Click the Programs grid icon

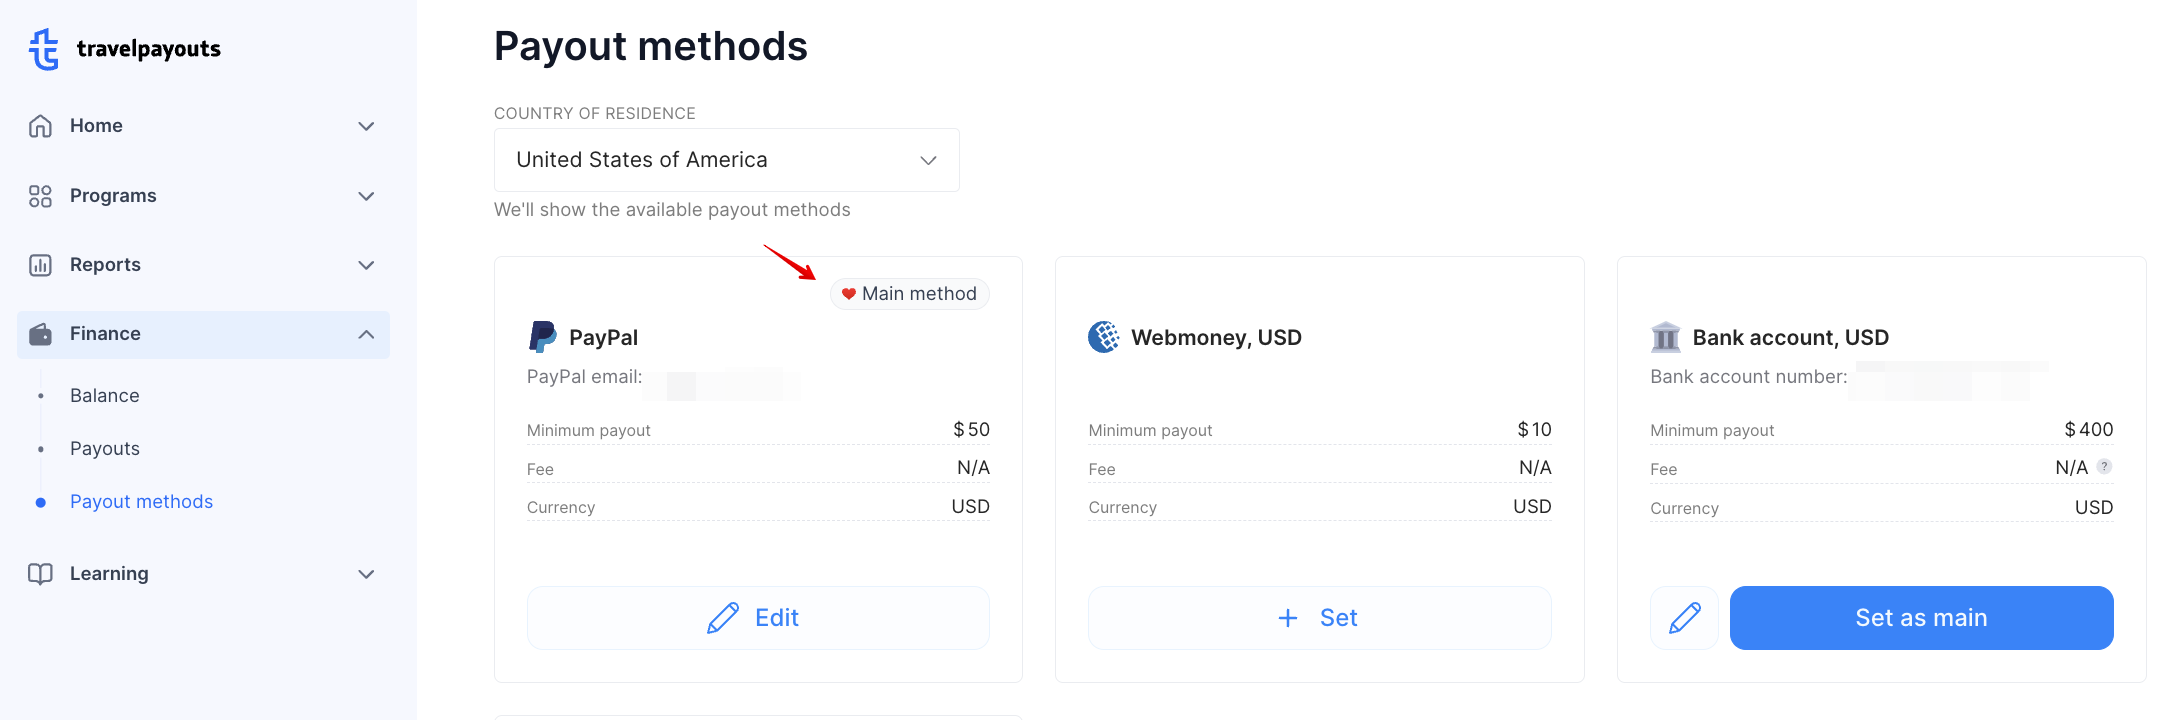click(x=40, y=196)
